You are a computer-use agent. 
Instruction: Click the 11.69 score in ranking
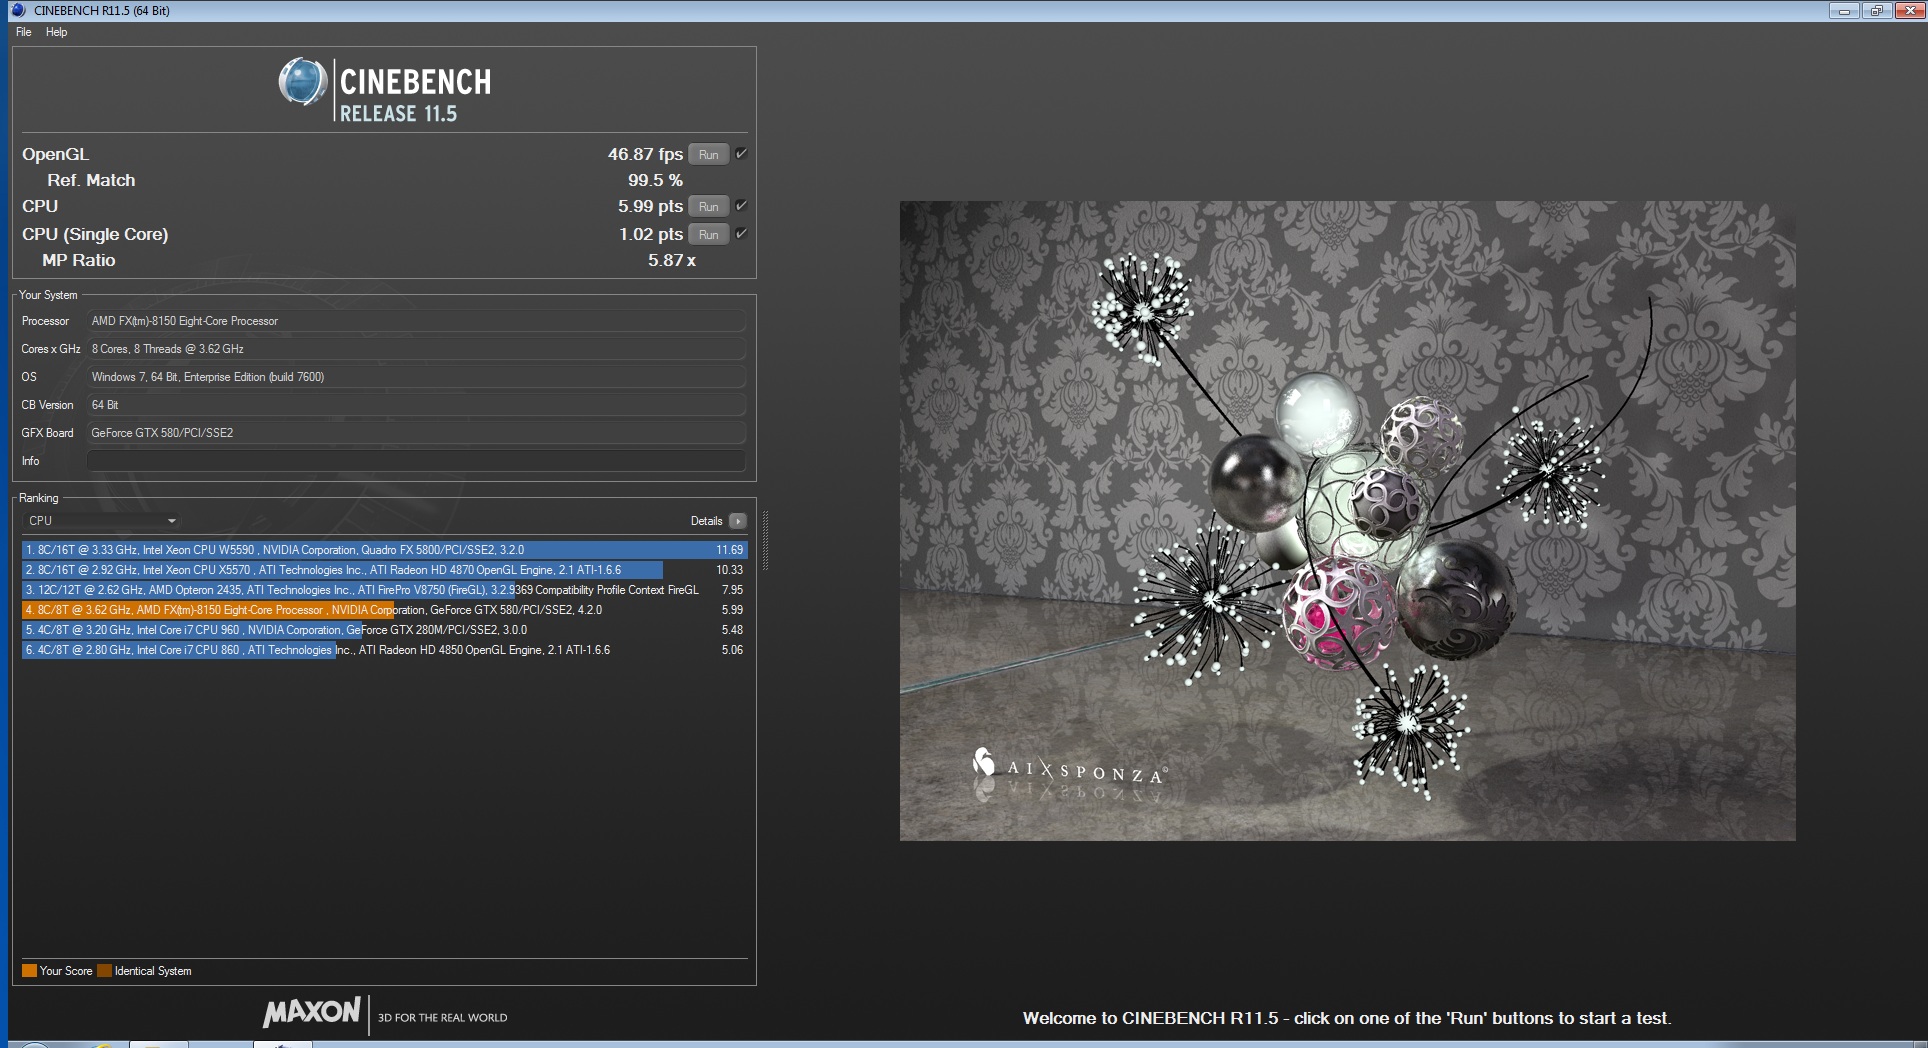(729, 550)
